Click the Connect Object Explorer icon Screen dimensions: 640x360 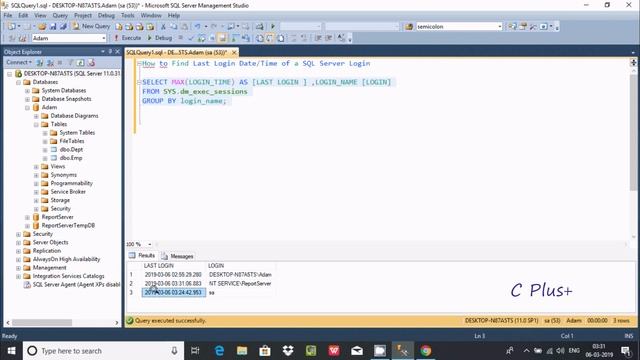pos(40,62)
